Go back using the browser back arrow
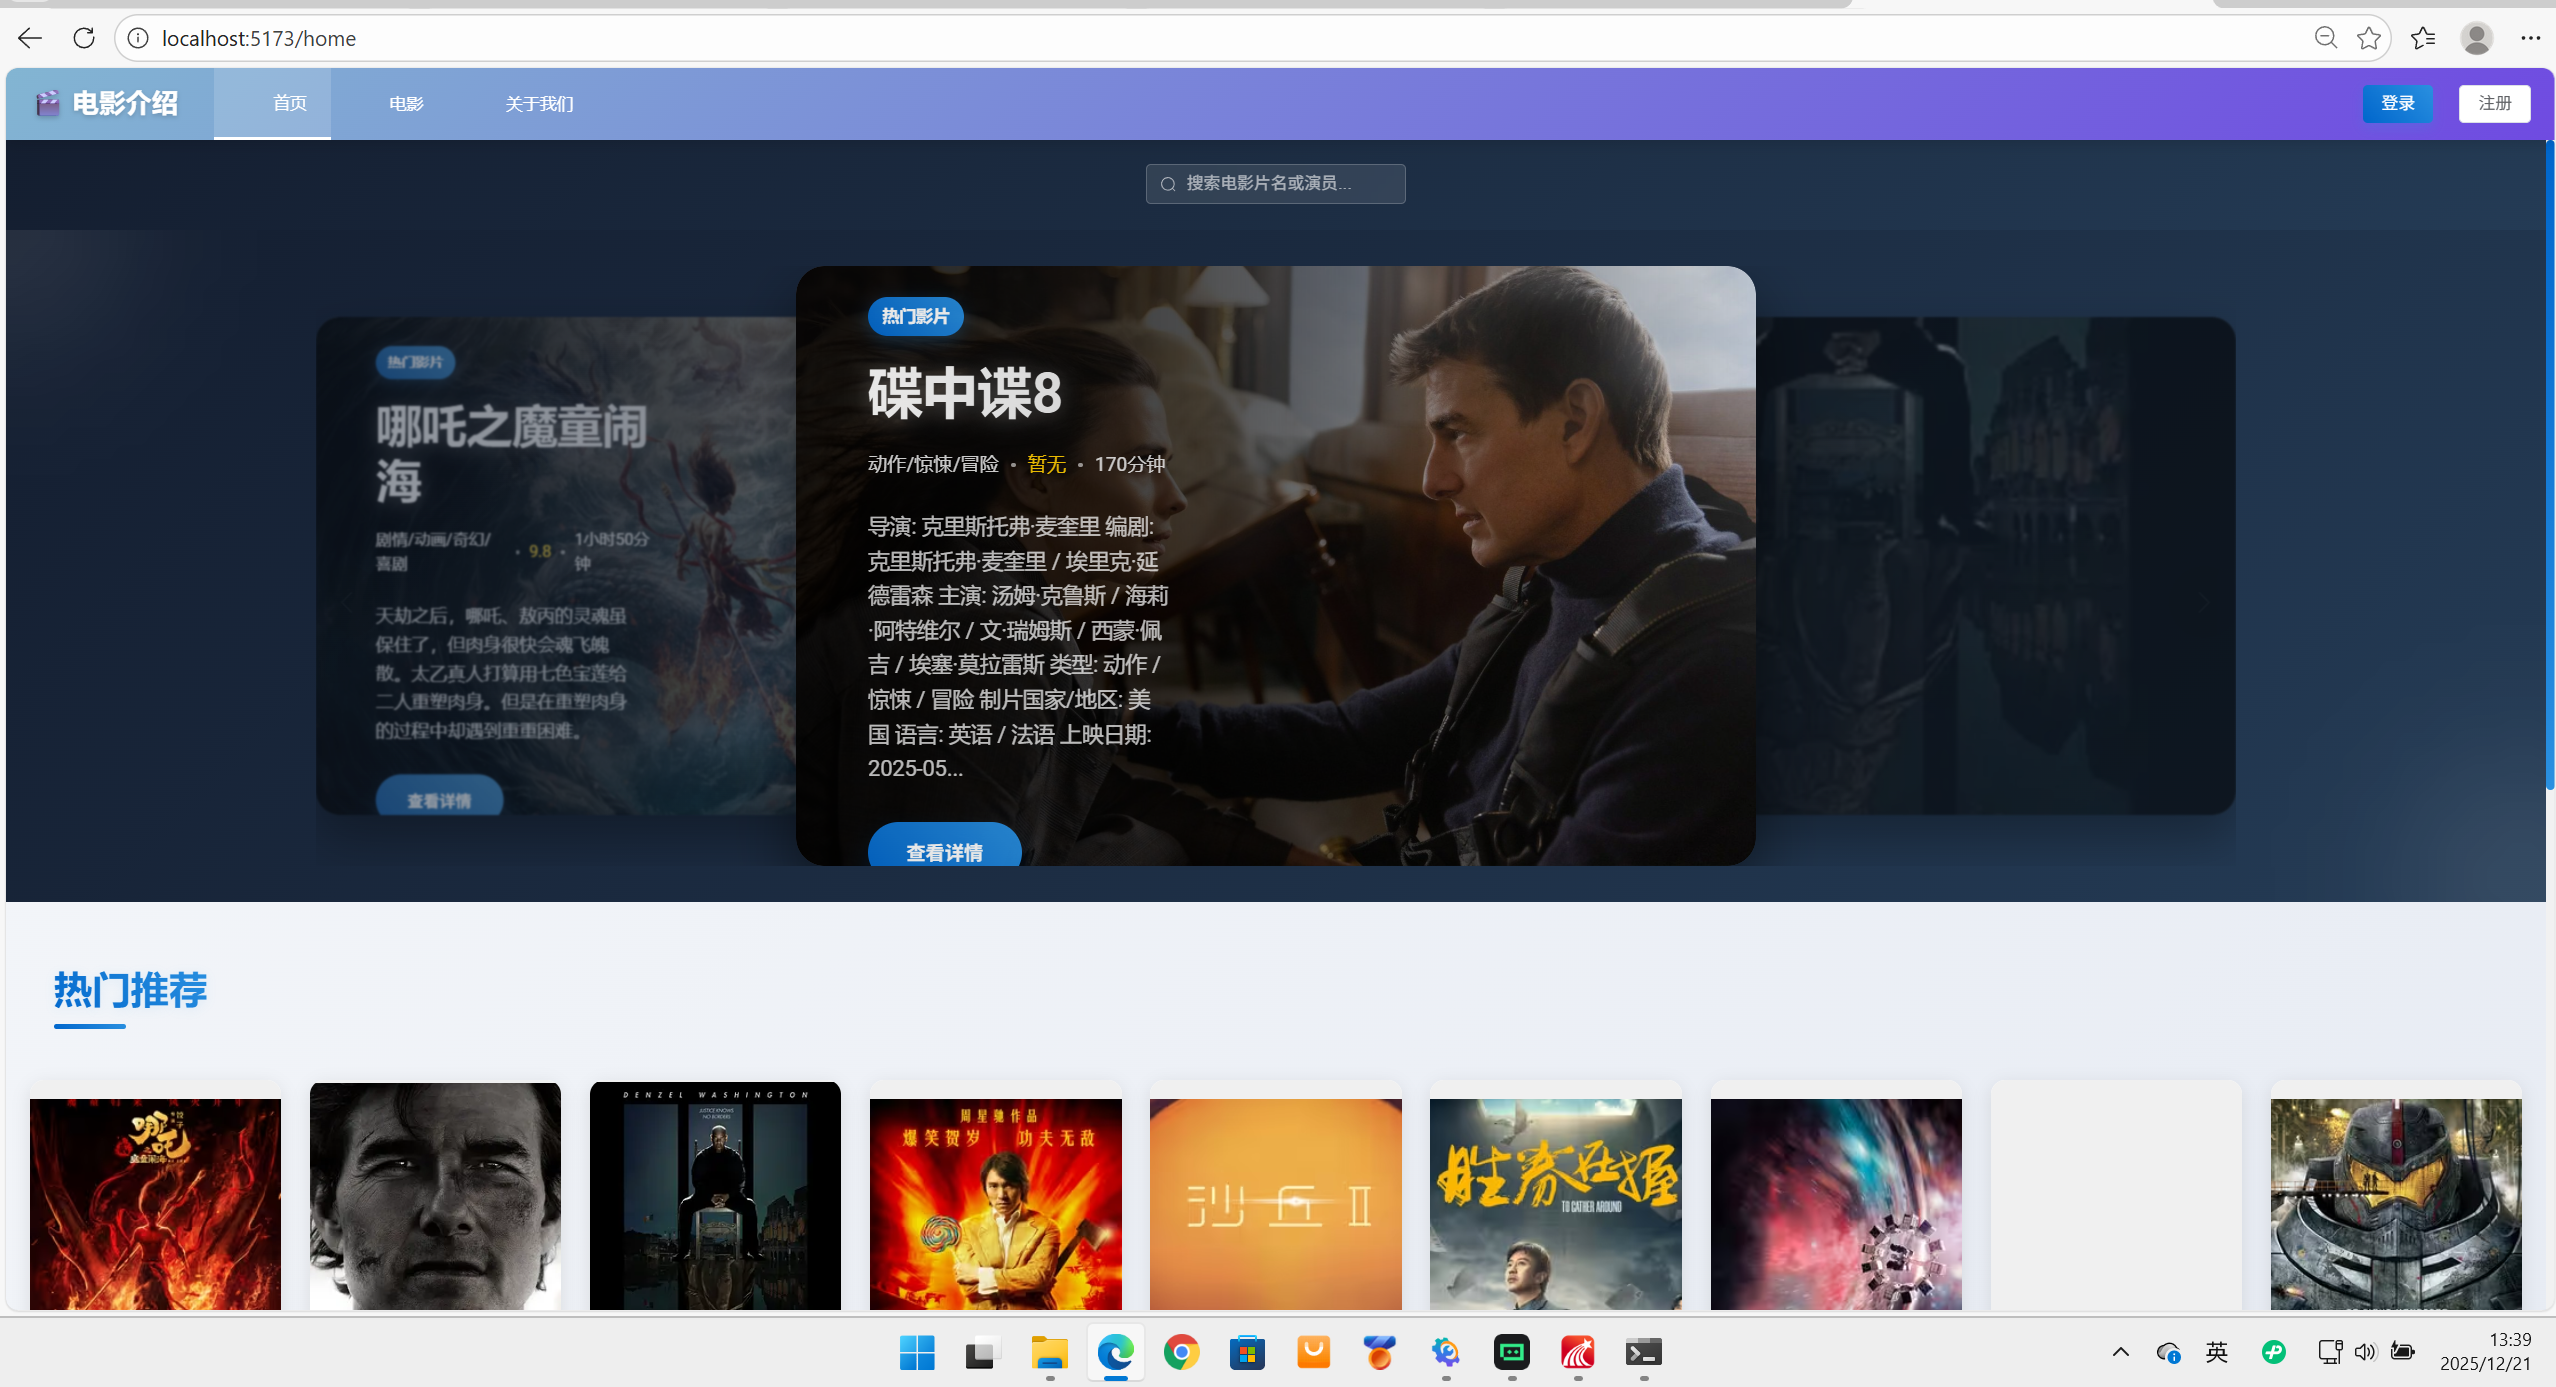 (x=30, y=39)
